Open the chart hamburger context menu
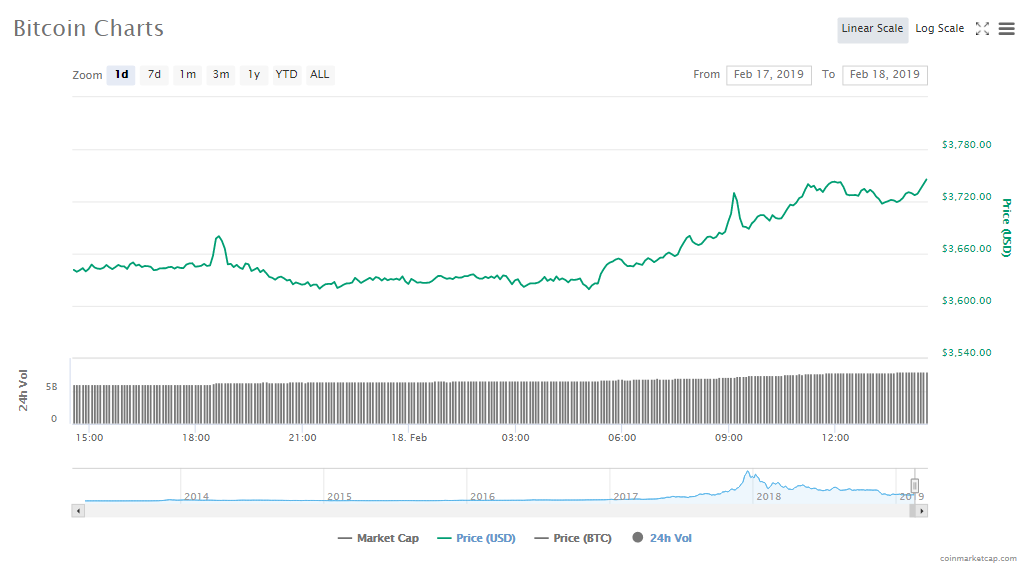This screenshot has width=1027, height=575. 1006,29
